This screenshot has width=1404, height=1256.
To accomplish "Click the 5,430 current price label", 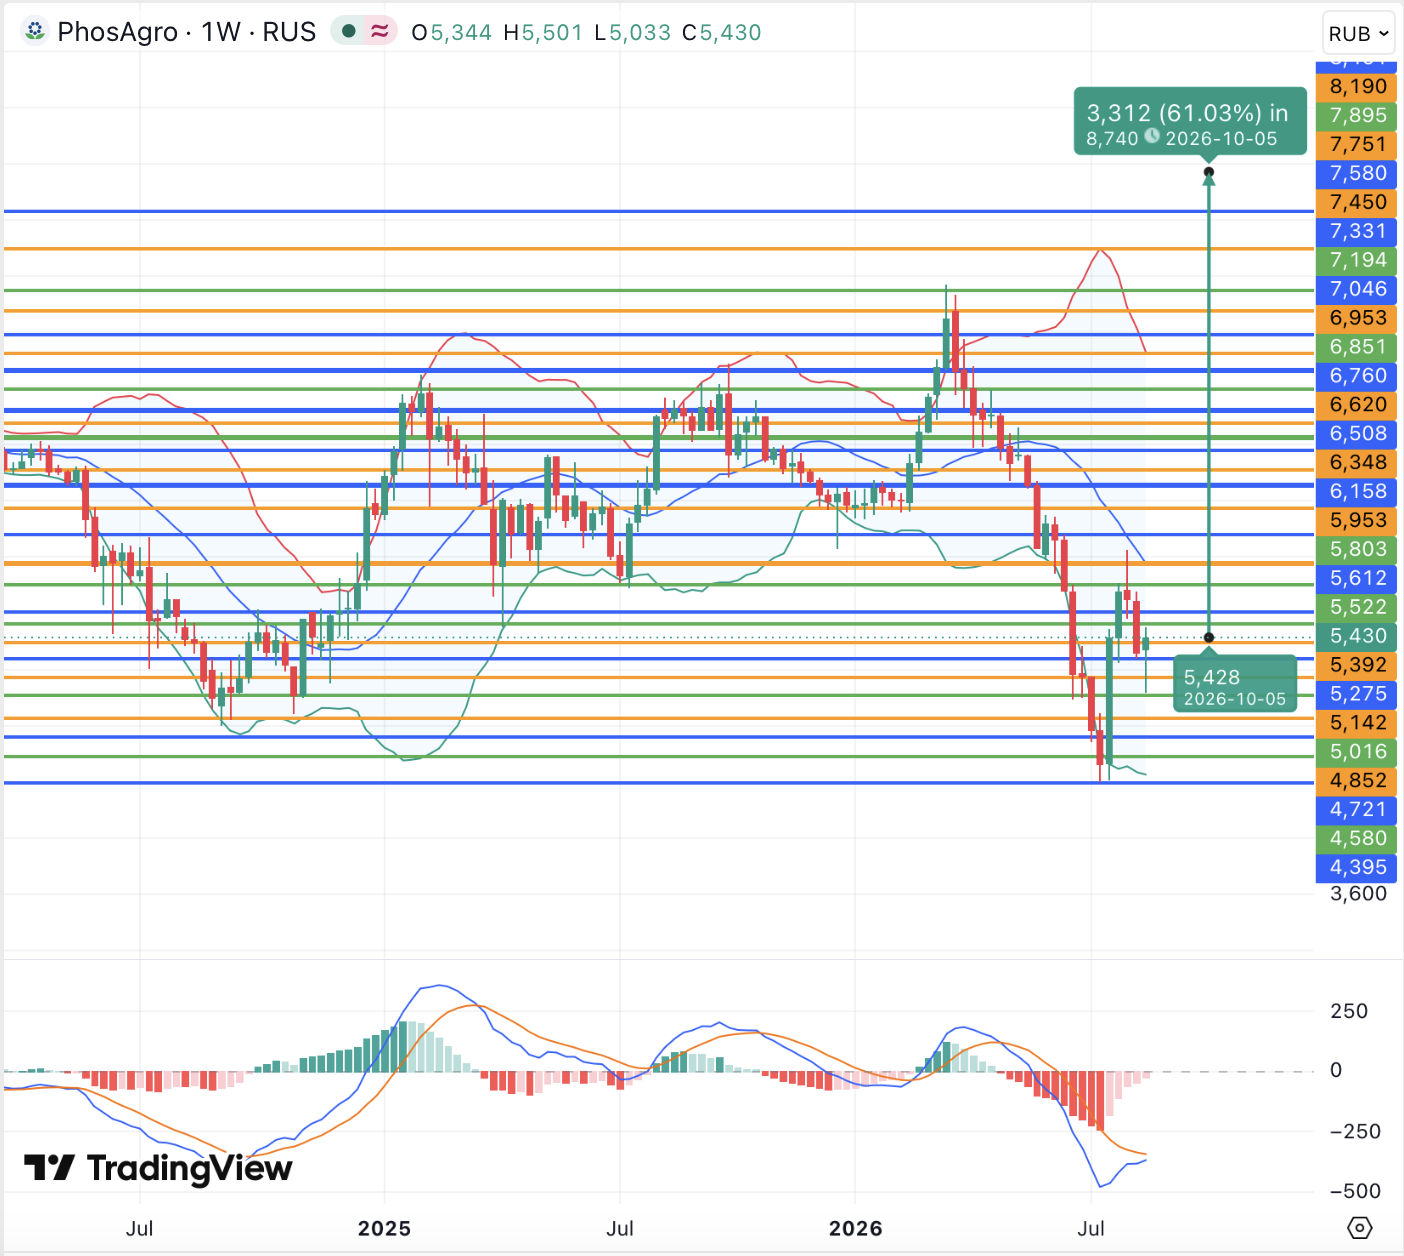I will coord(1357,638).
